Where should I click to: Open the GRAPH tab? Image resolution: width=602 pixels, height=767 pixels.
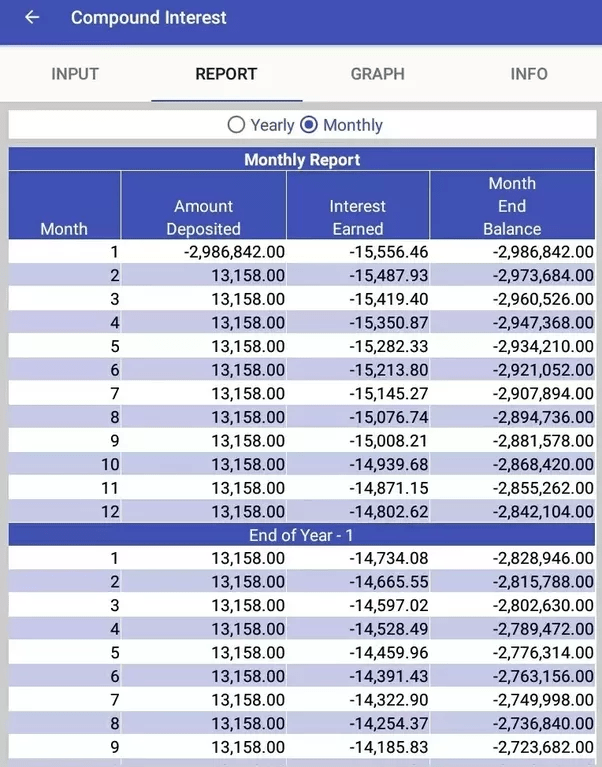click(378, 74)
